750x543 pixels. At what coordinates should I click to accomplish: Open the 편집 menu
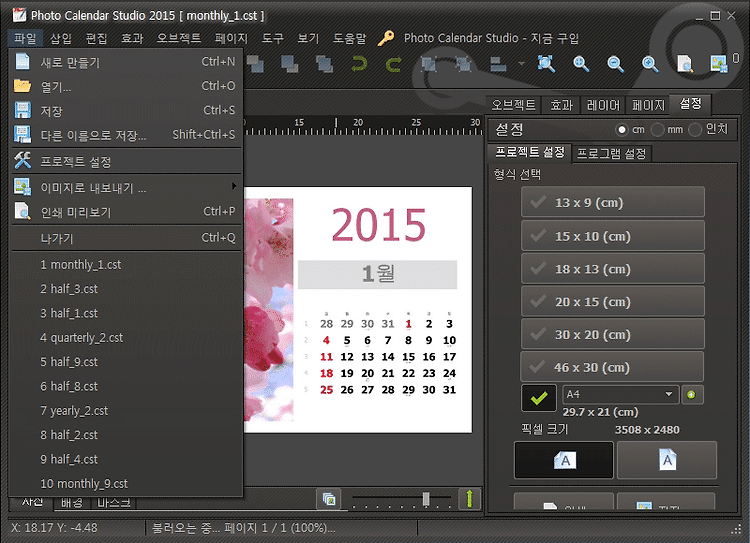point(96,38)
